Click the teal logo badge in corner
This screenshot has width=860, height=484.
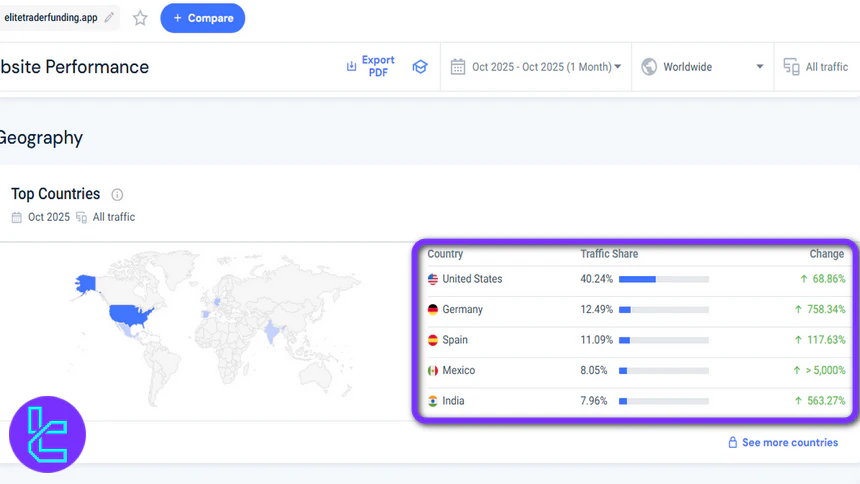[x=47, y=435]
